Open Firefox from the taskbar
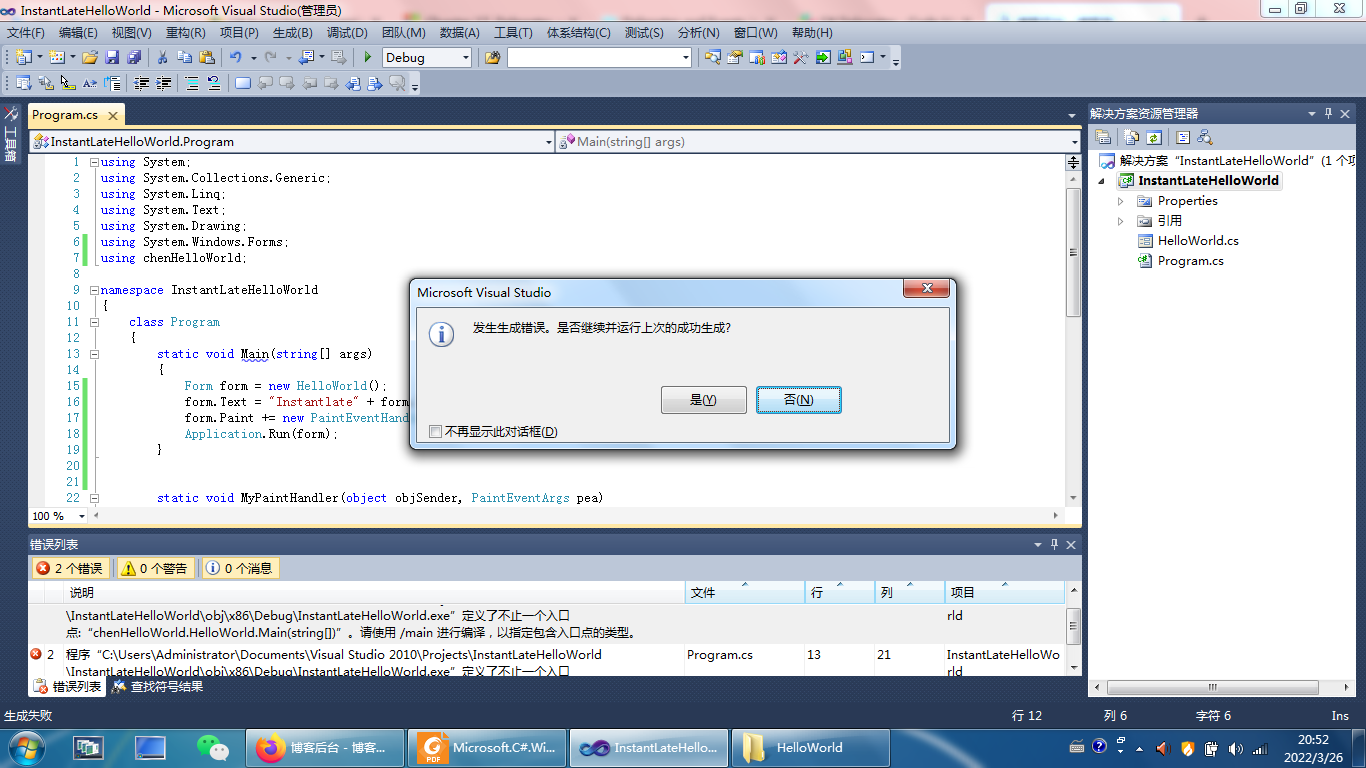Viewport: 1366px width, 768px height. click(324, 747)
